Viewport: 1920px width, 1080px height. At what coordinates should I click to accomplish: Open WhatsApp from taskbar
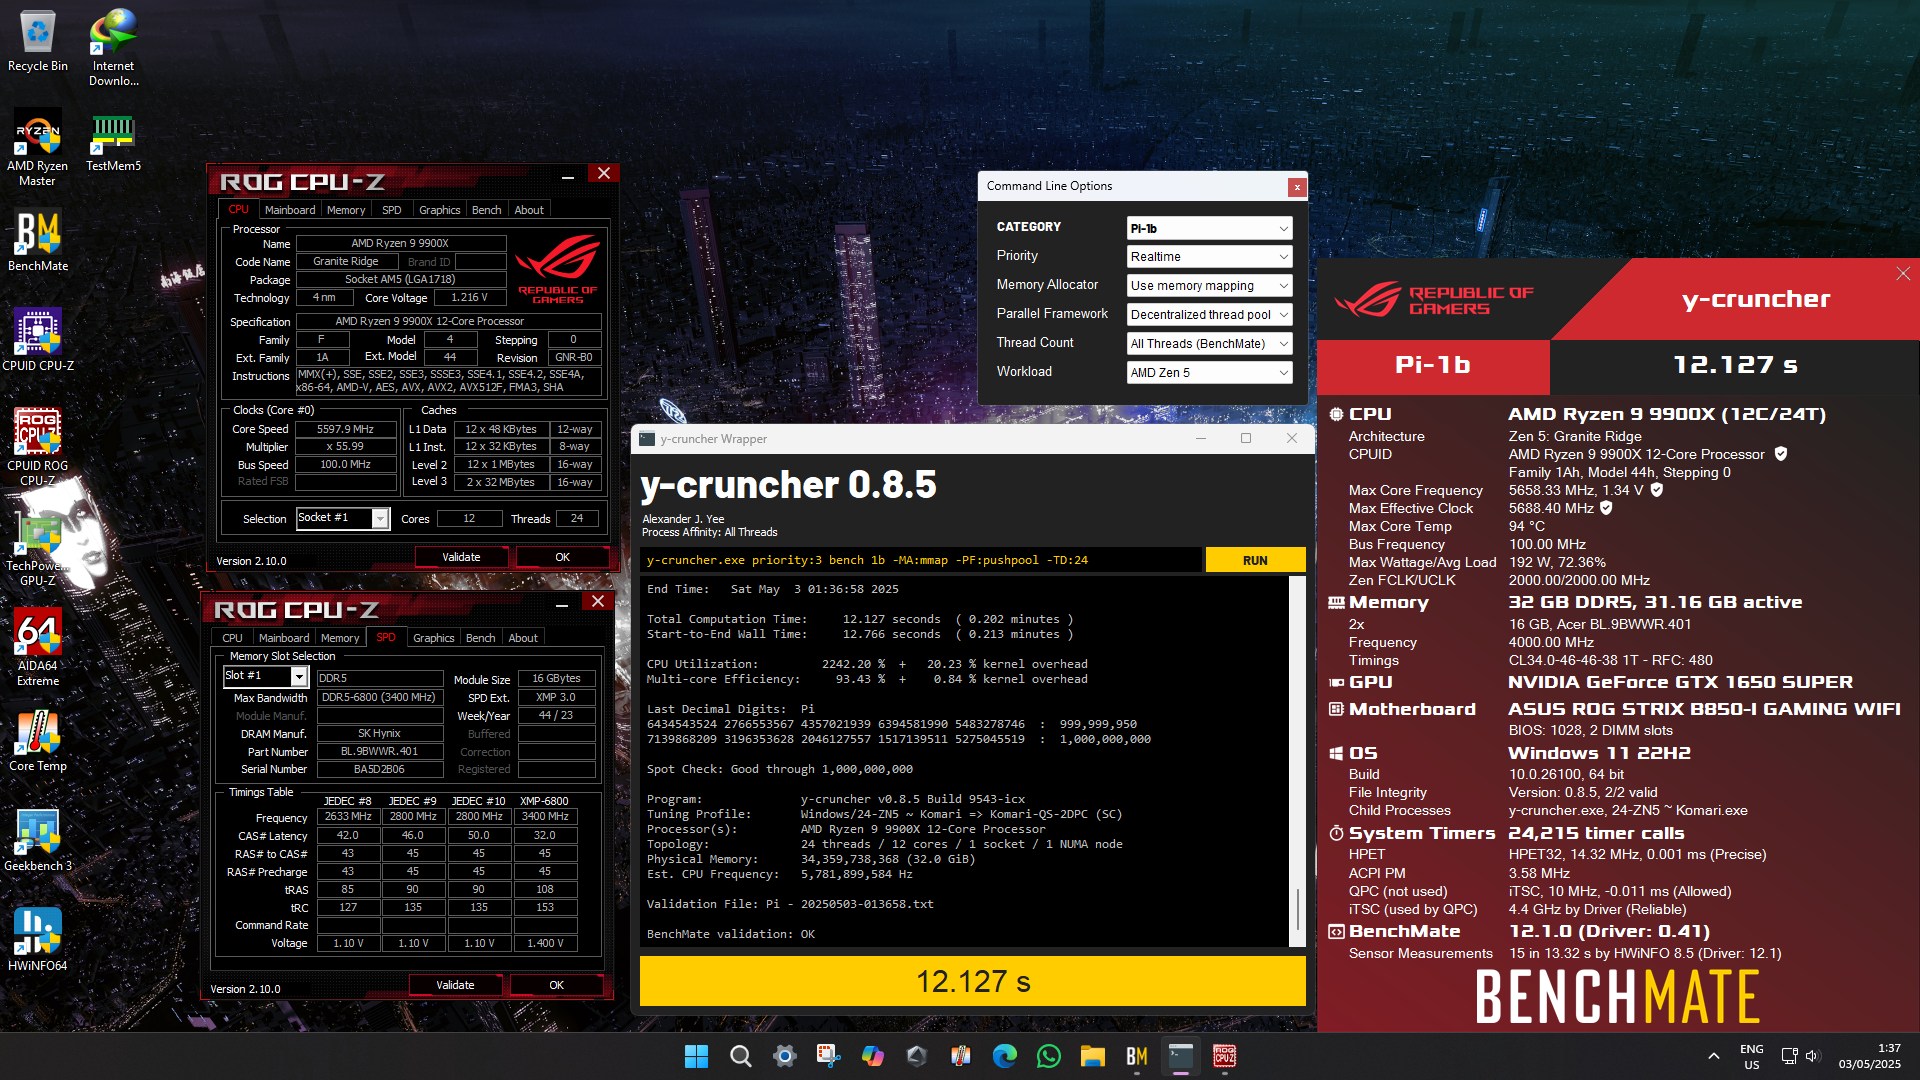[x=1048, y=1056]
